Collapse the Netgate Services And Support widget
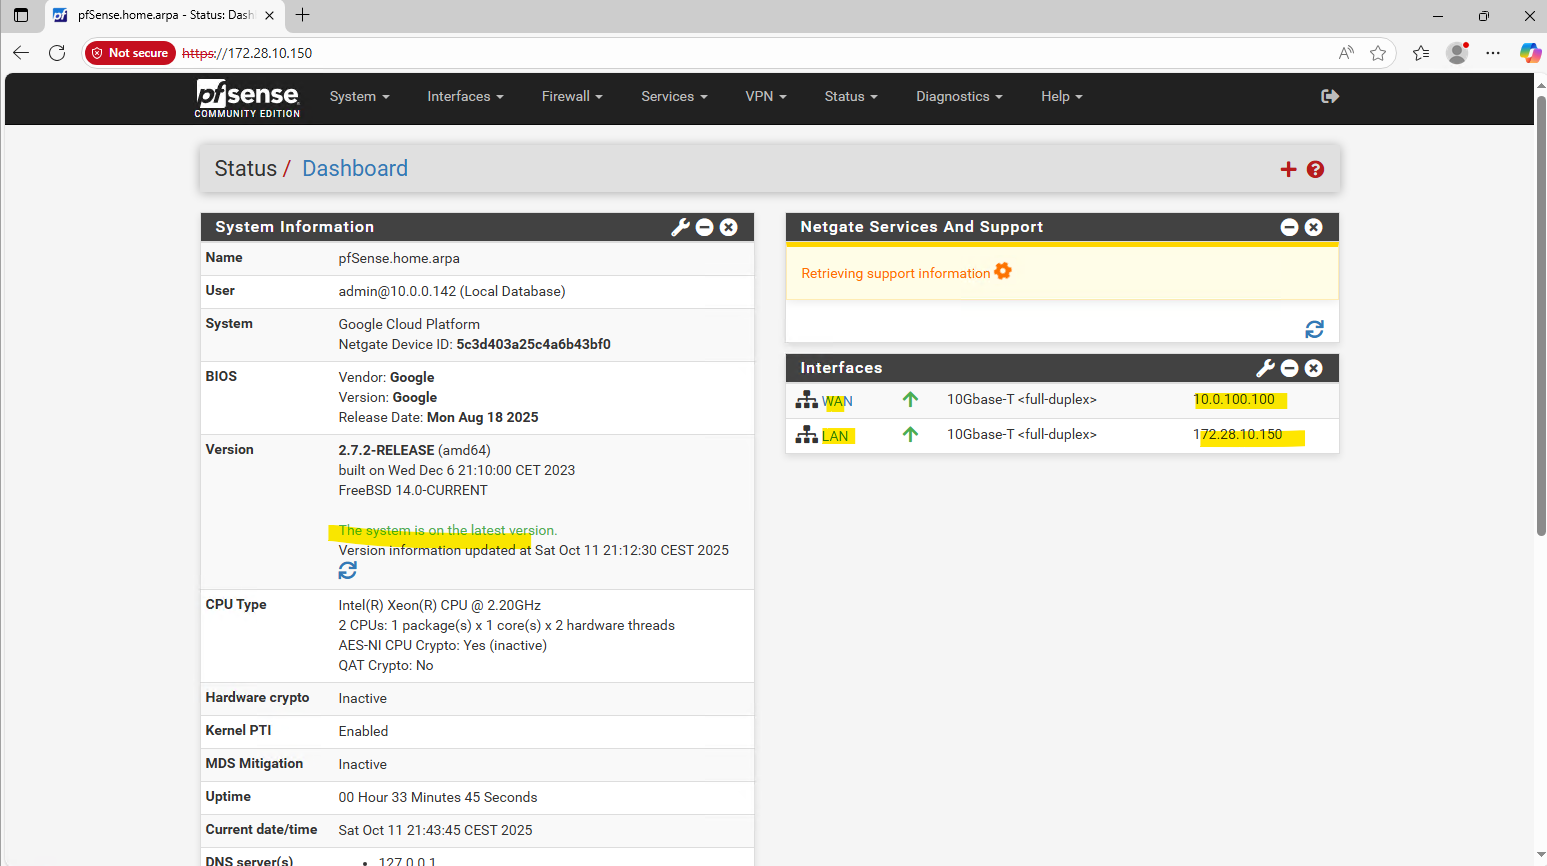 point(1289,227)
